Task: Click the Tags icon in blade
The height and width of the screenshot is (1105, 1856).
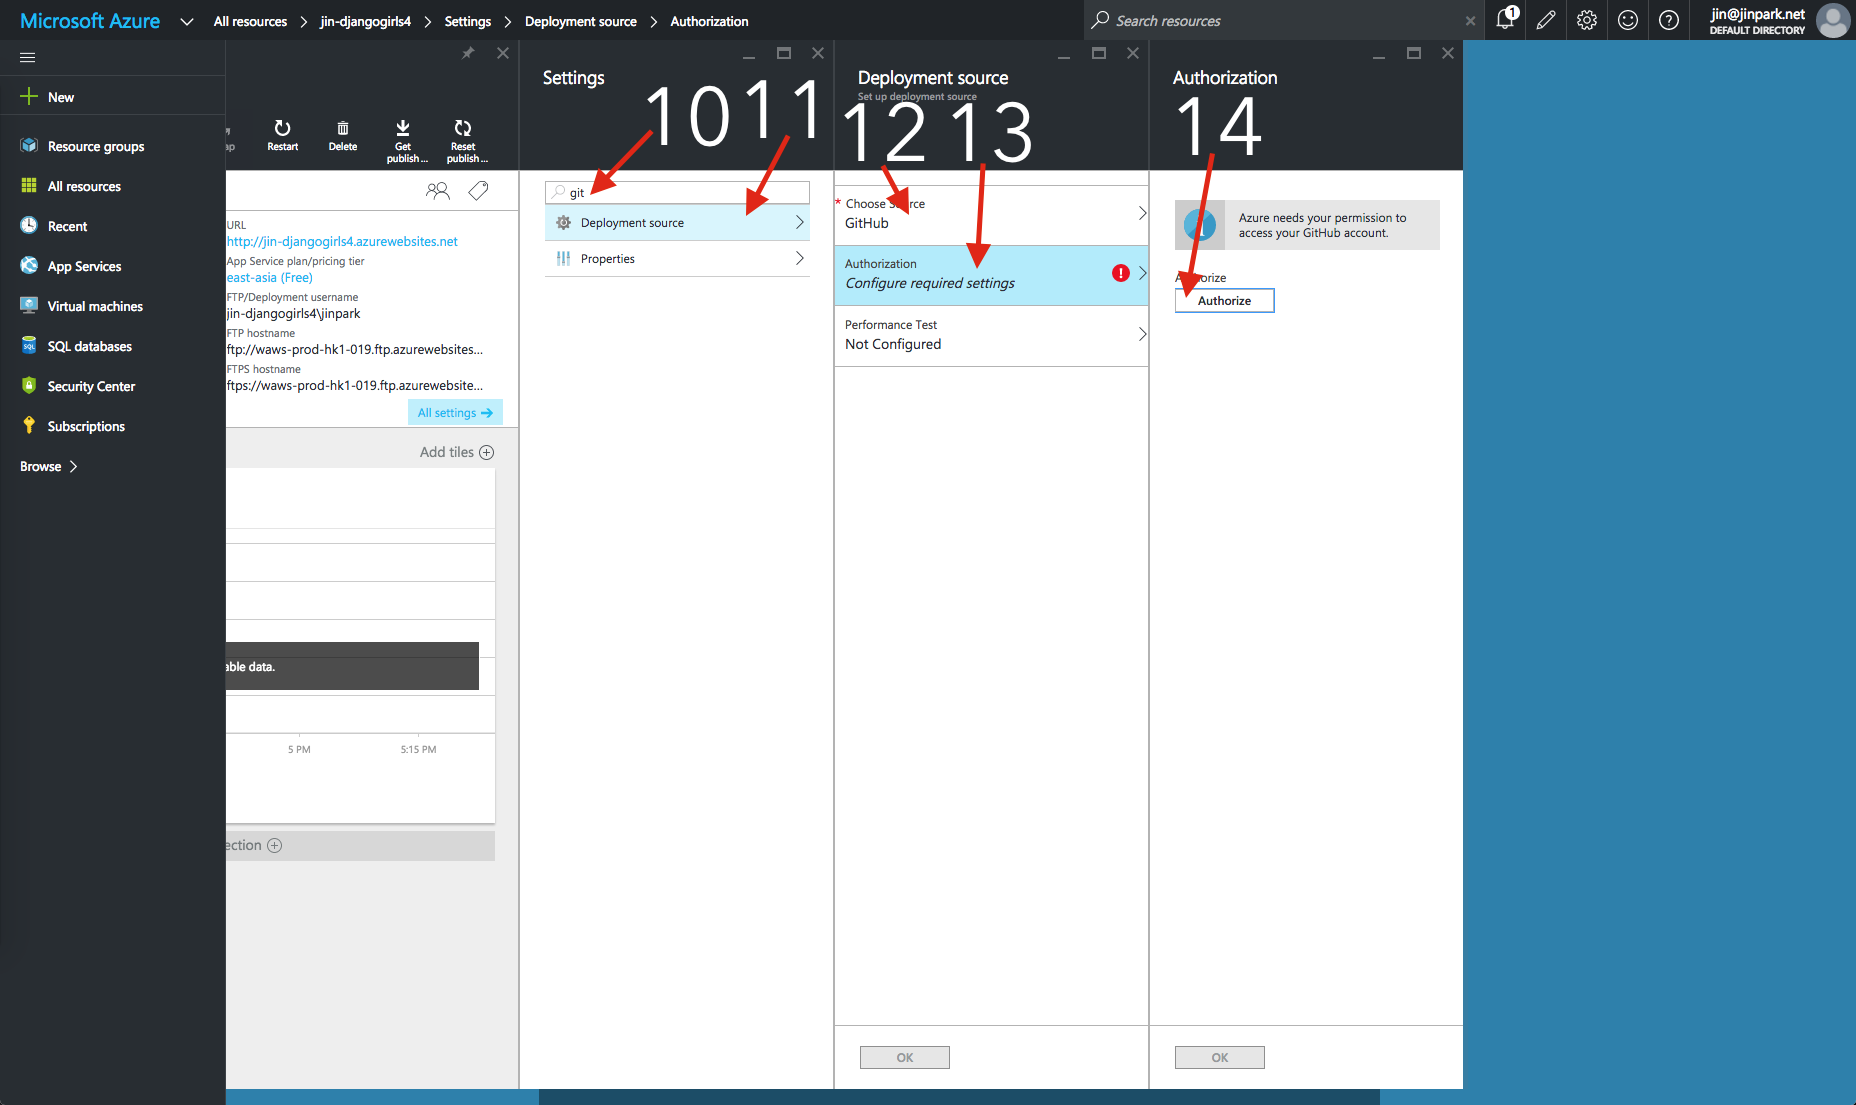Action: 478,191
